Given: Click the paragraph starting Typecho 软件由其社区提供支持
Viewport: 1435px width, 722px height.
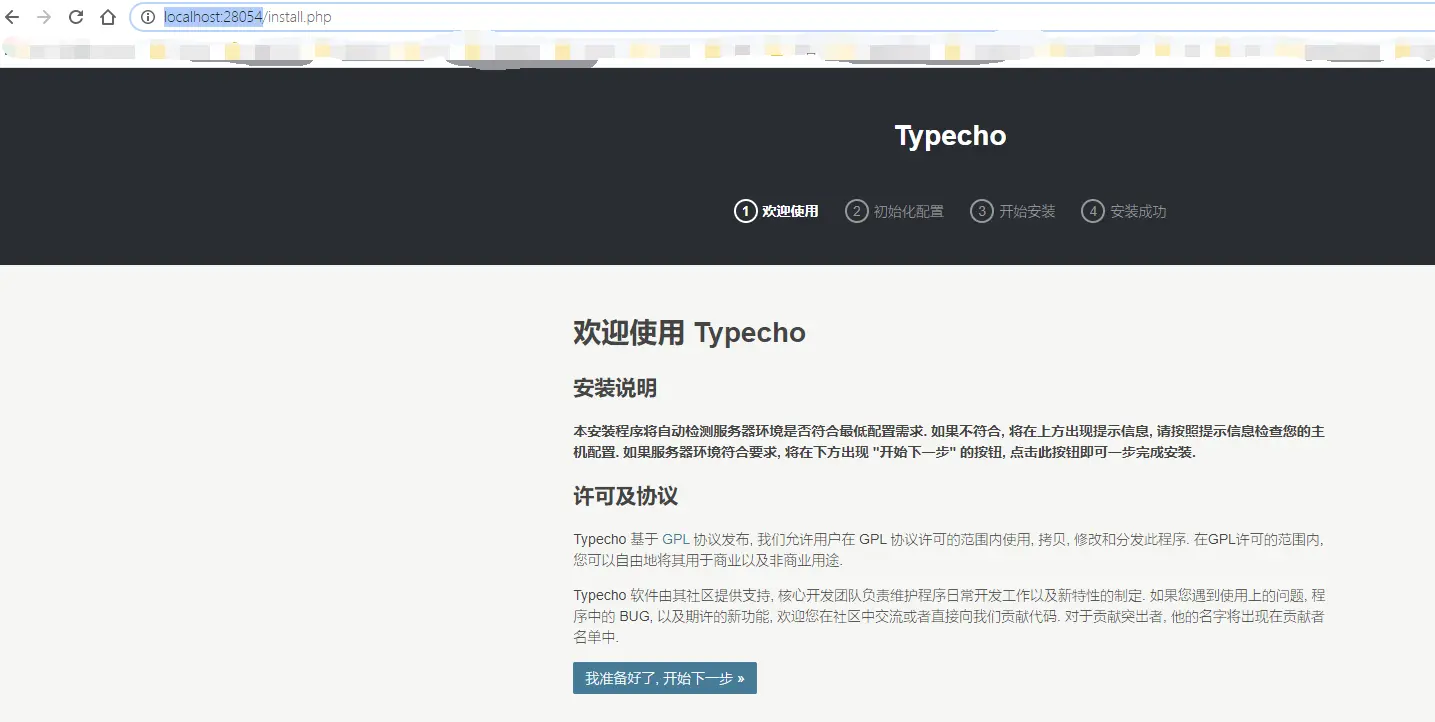Looking at the screenshot, I should click(949, 615).
